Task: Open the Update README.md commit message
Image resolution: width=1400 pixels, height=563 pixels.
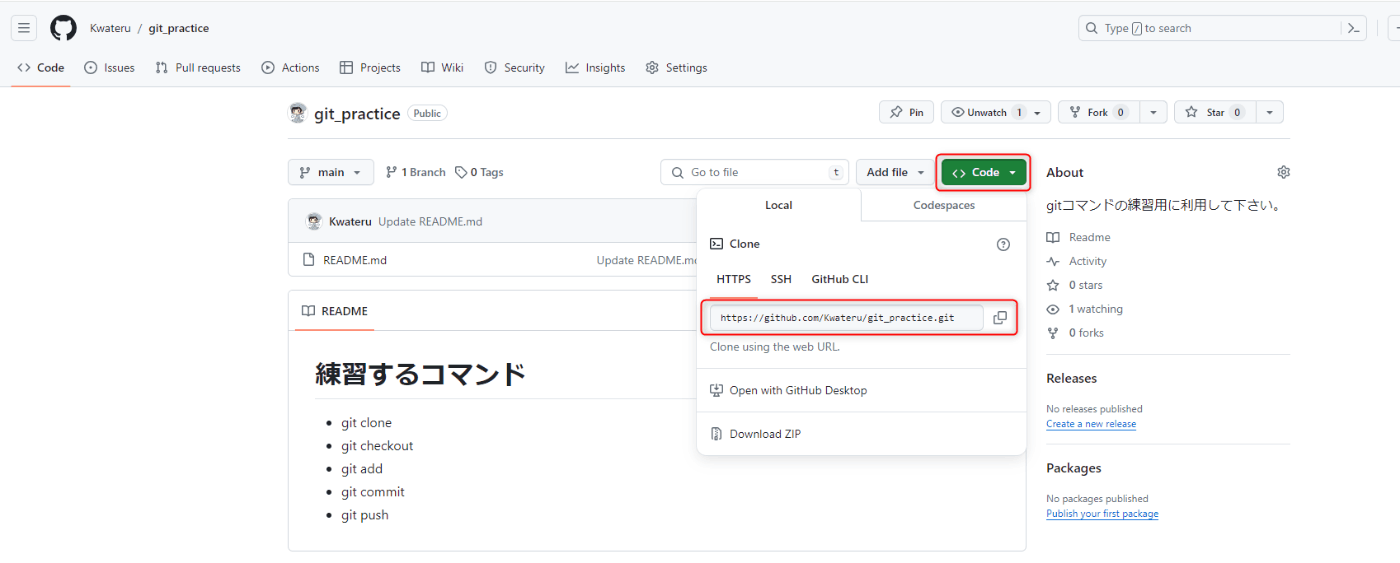Action: (x=430, y=221)
